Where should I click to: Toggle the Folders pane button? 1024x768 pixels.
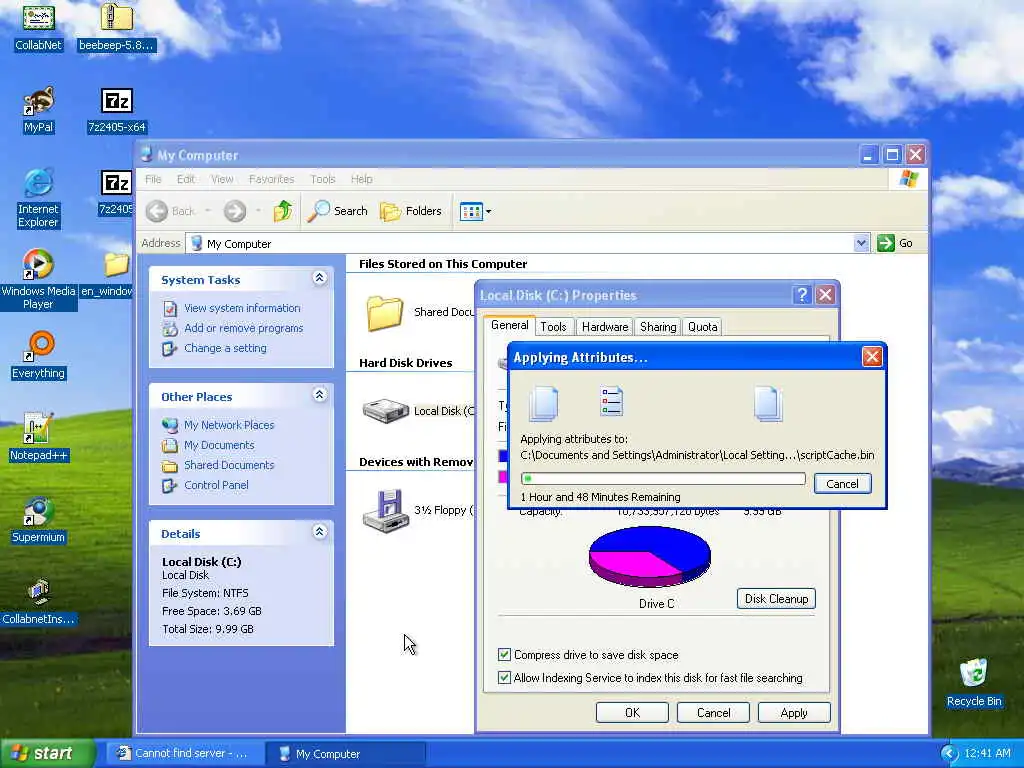coord(411,211)
